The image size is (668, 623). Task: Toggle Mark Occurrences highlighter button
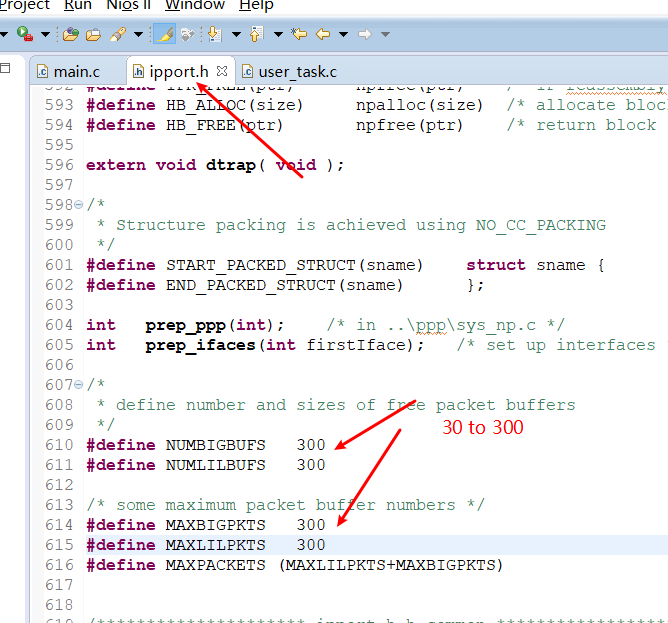[164, 34]
